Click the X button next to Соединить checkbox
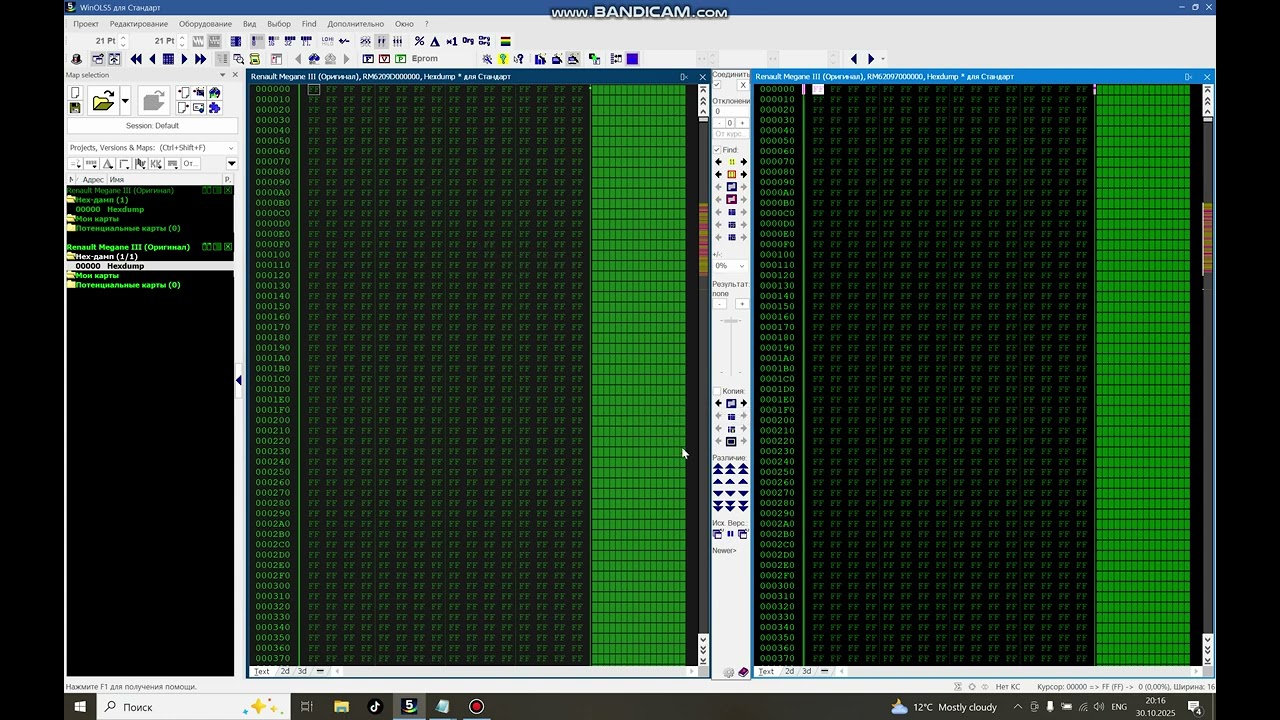1280x720 pixels. pos(742,85)
